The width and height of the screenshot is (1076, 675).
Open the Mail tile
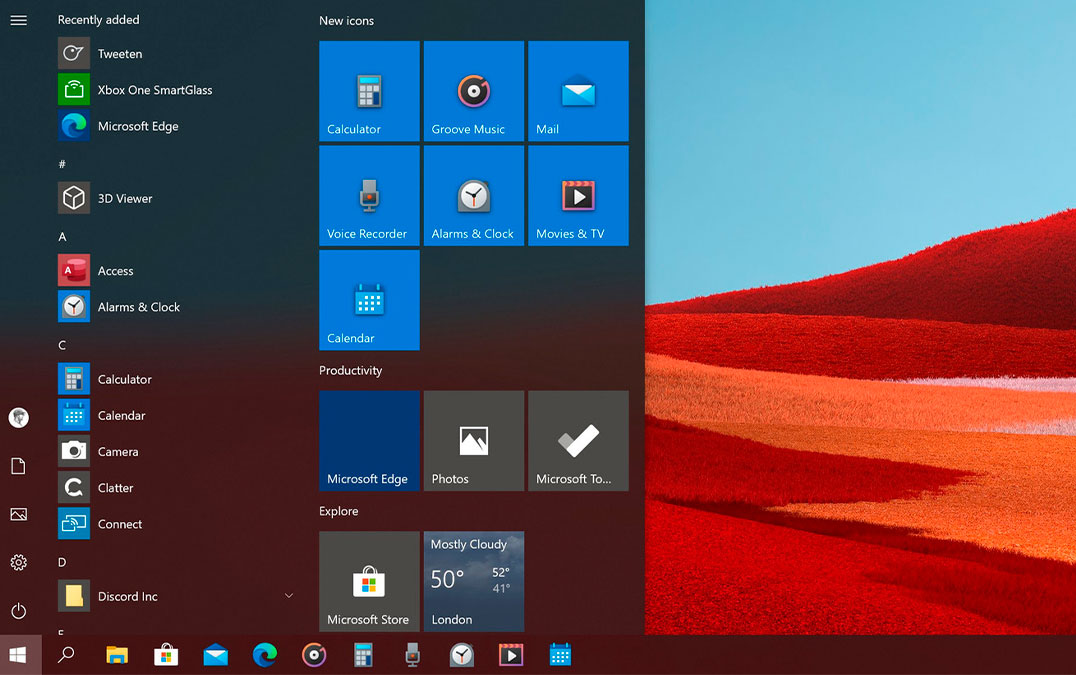click(x=578, y=91)
